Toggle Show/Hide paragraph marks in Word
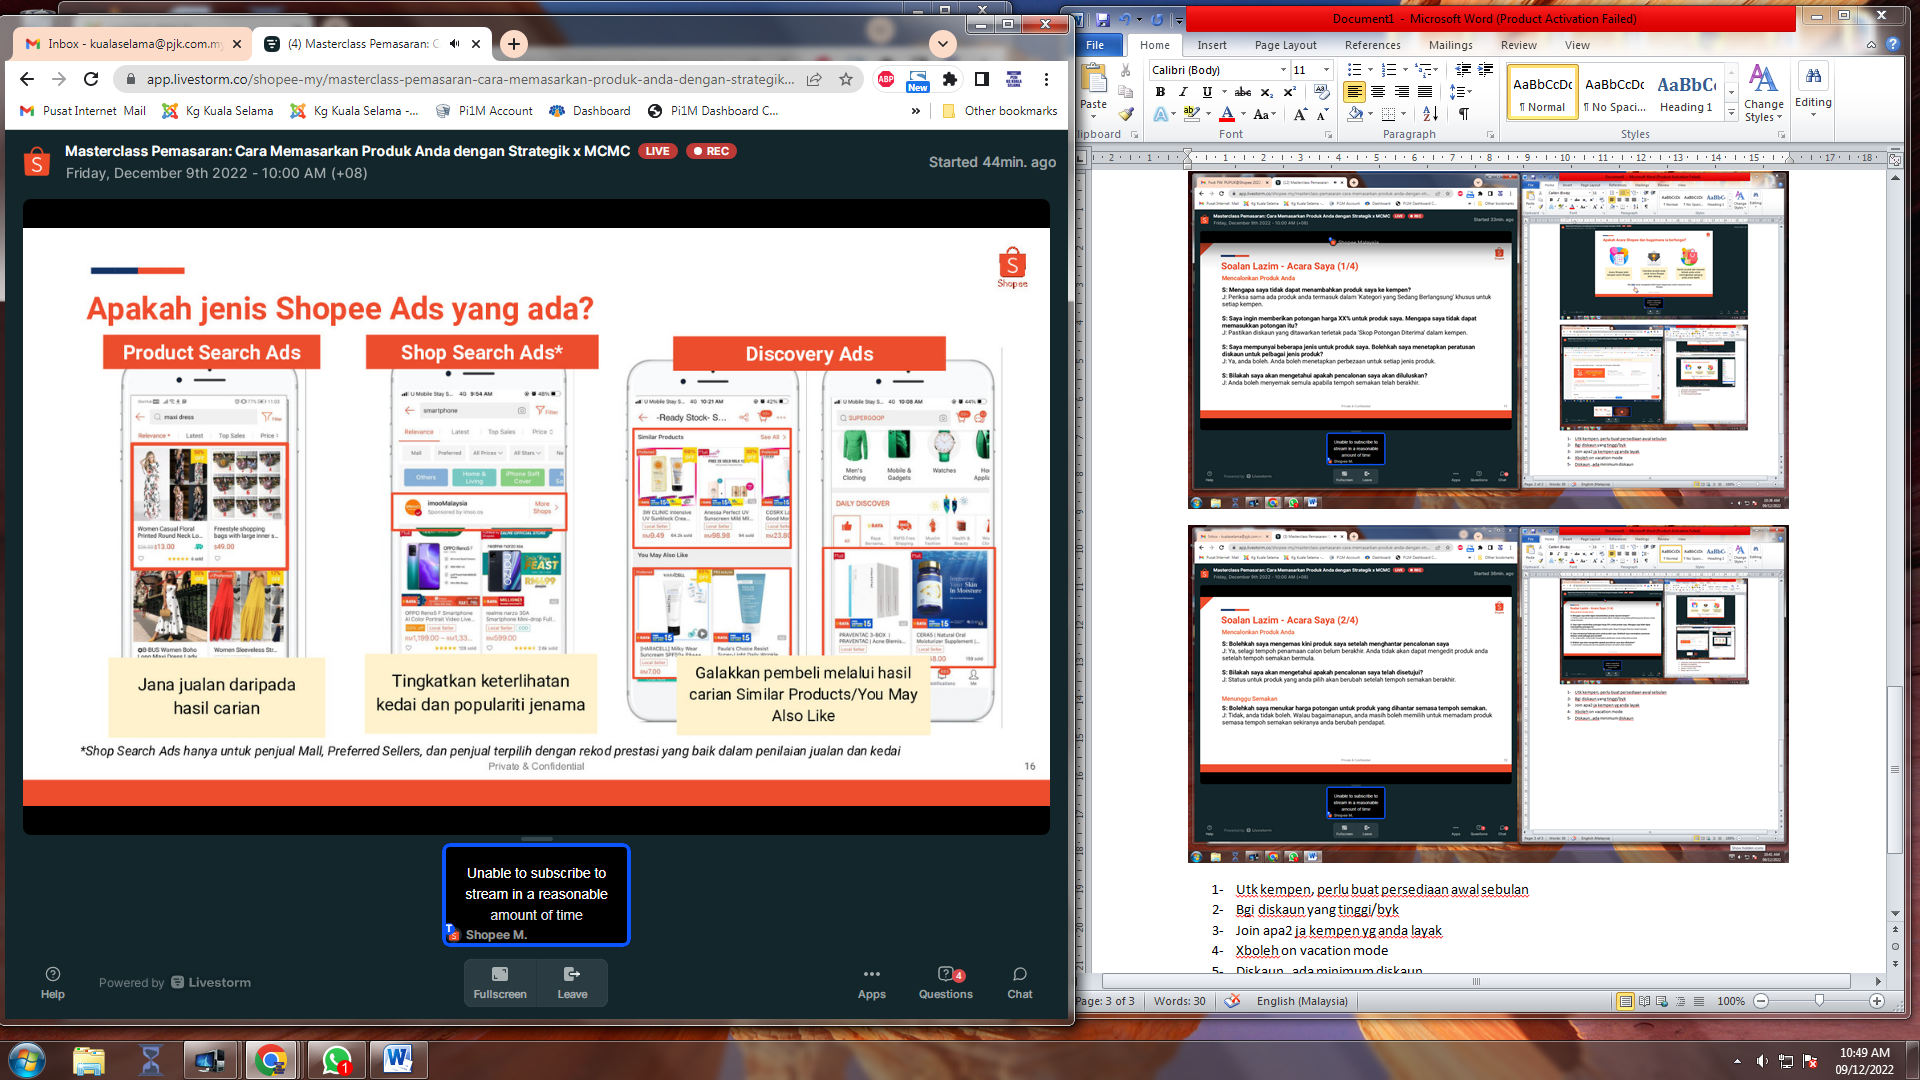 (1464, 114)
